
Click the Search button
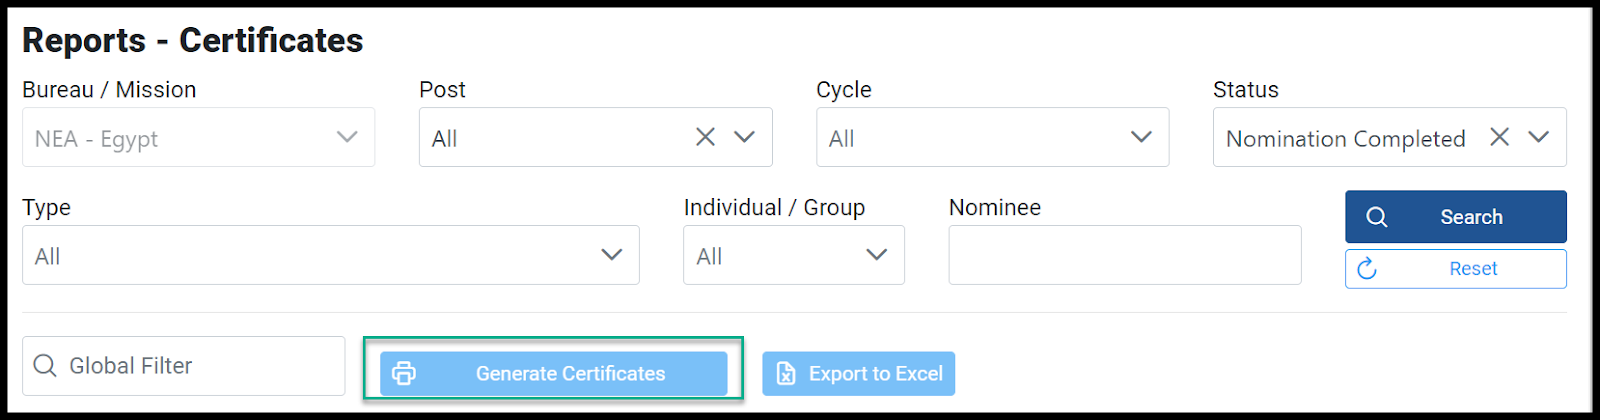pyautogui.click(x=1456, y=217)
